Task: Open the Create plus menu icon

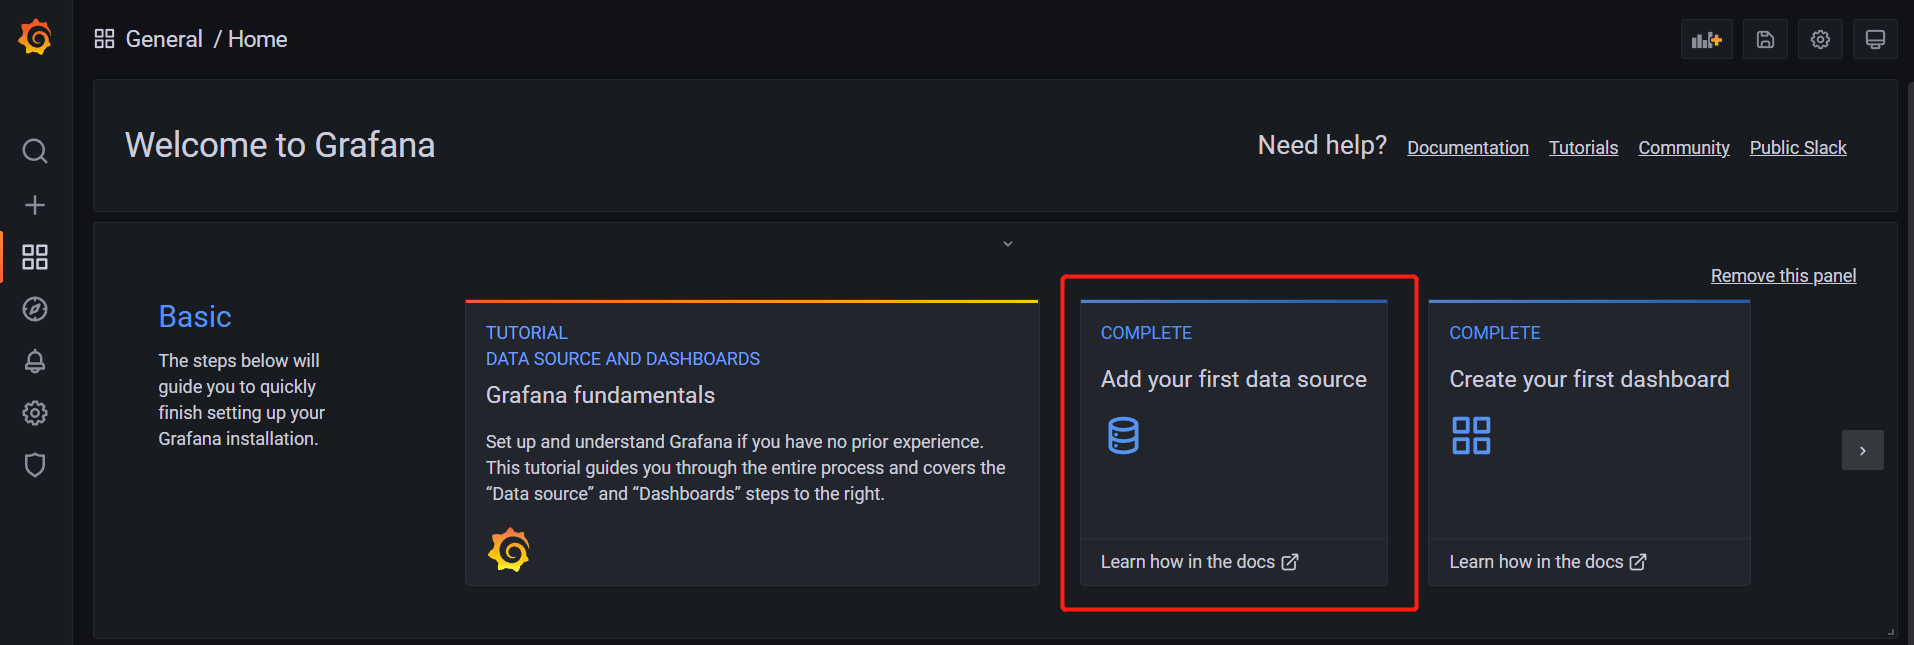Action: tap(35, 205)
